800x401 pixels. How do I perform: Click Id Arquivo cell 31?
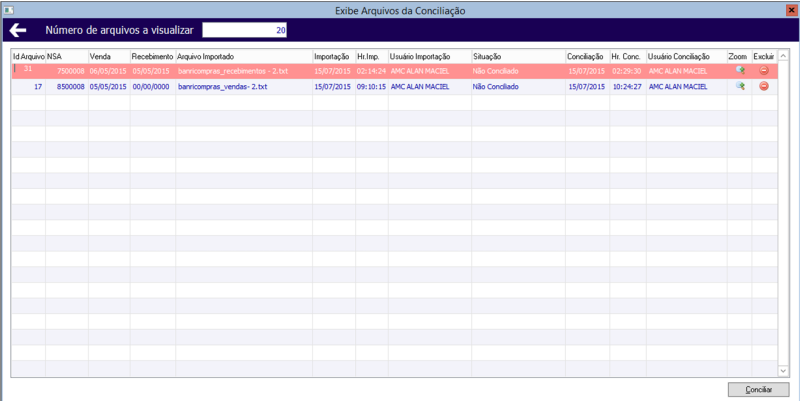tap(28, 68)
